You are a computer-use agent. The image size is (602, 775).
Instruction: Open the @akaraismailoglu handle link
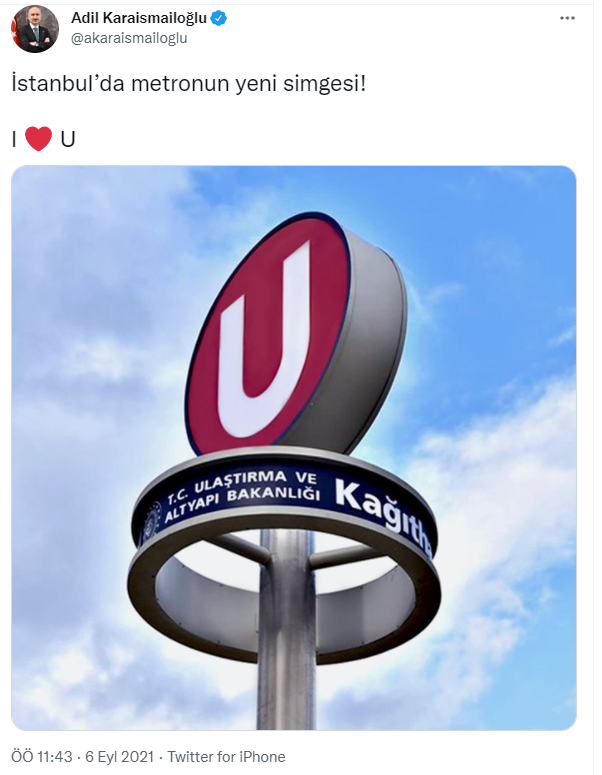click(129, 39)
